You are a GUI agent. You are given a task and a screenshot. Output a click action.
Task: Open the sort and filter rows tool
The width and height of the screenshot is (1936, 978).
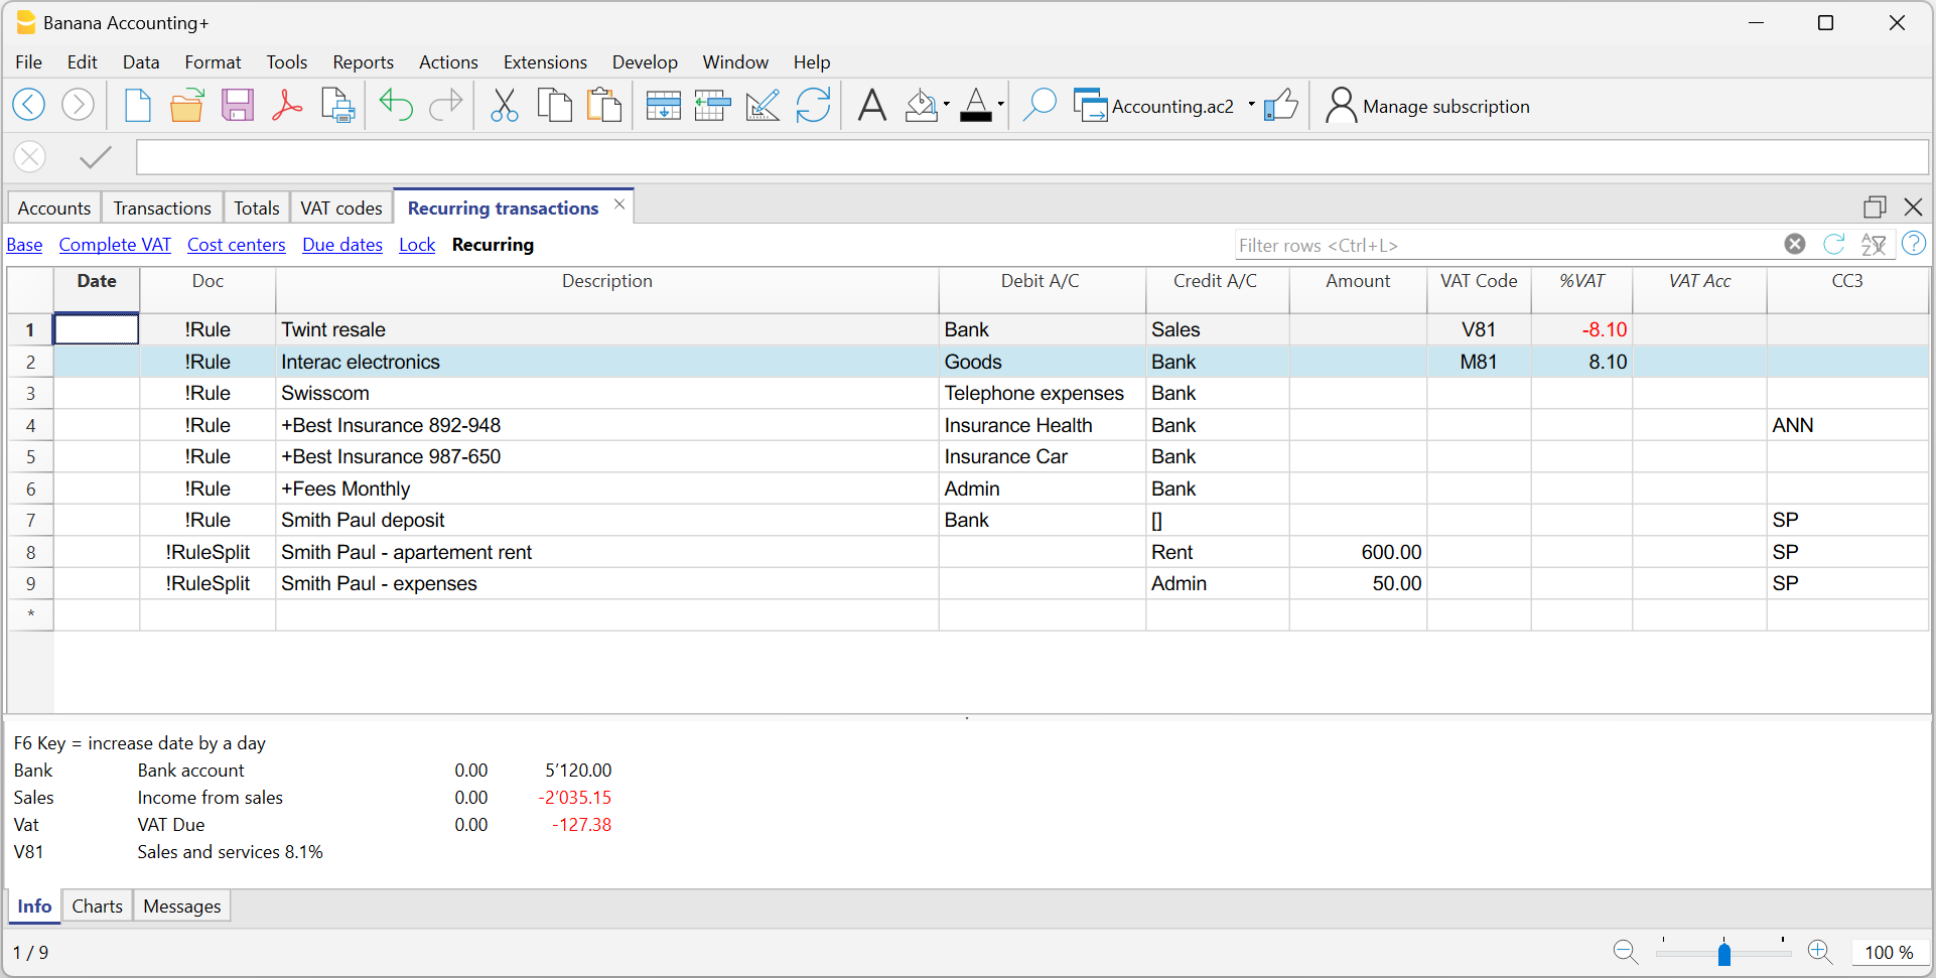click(x=1874, y=243)
